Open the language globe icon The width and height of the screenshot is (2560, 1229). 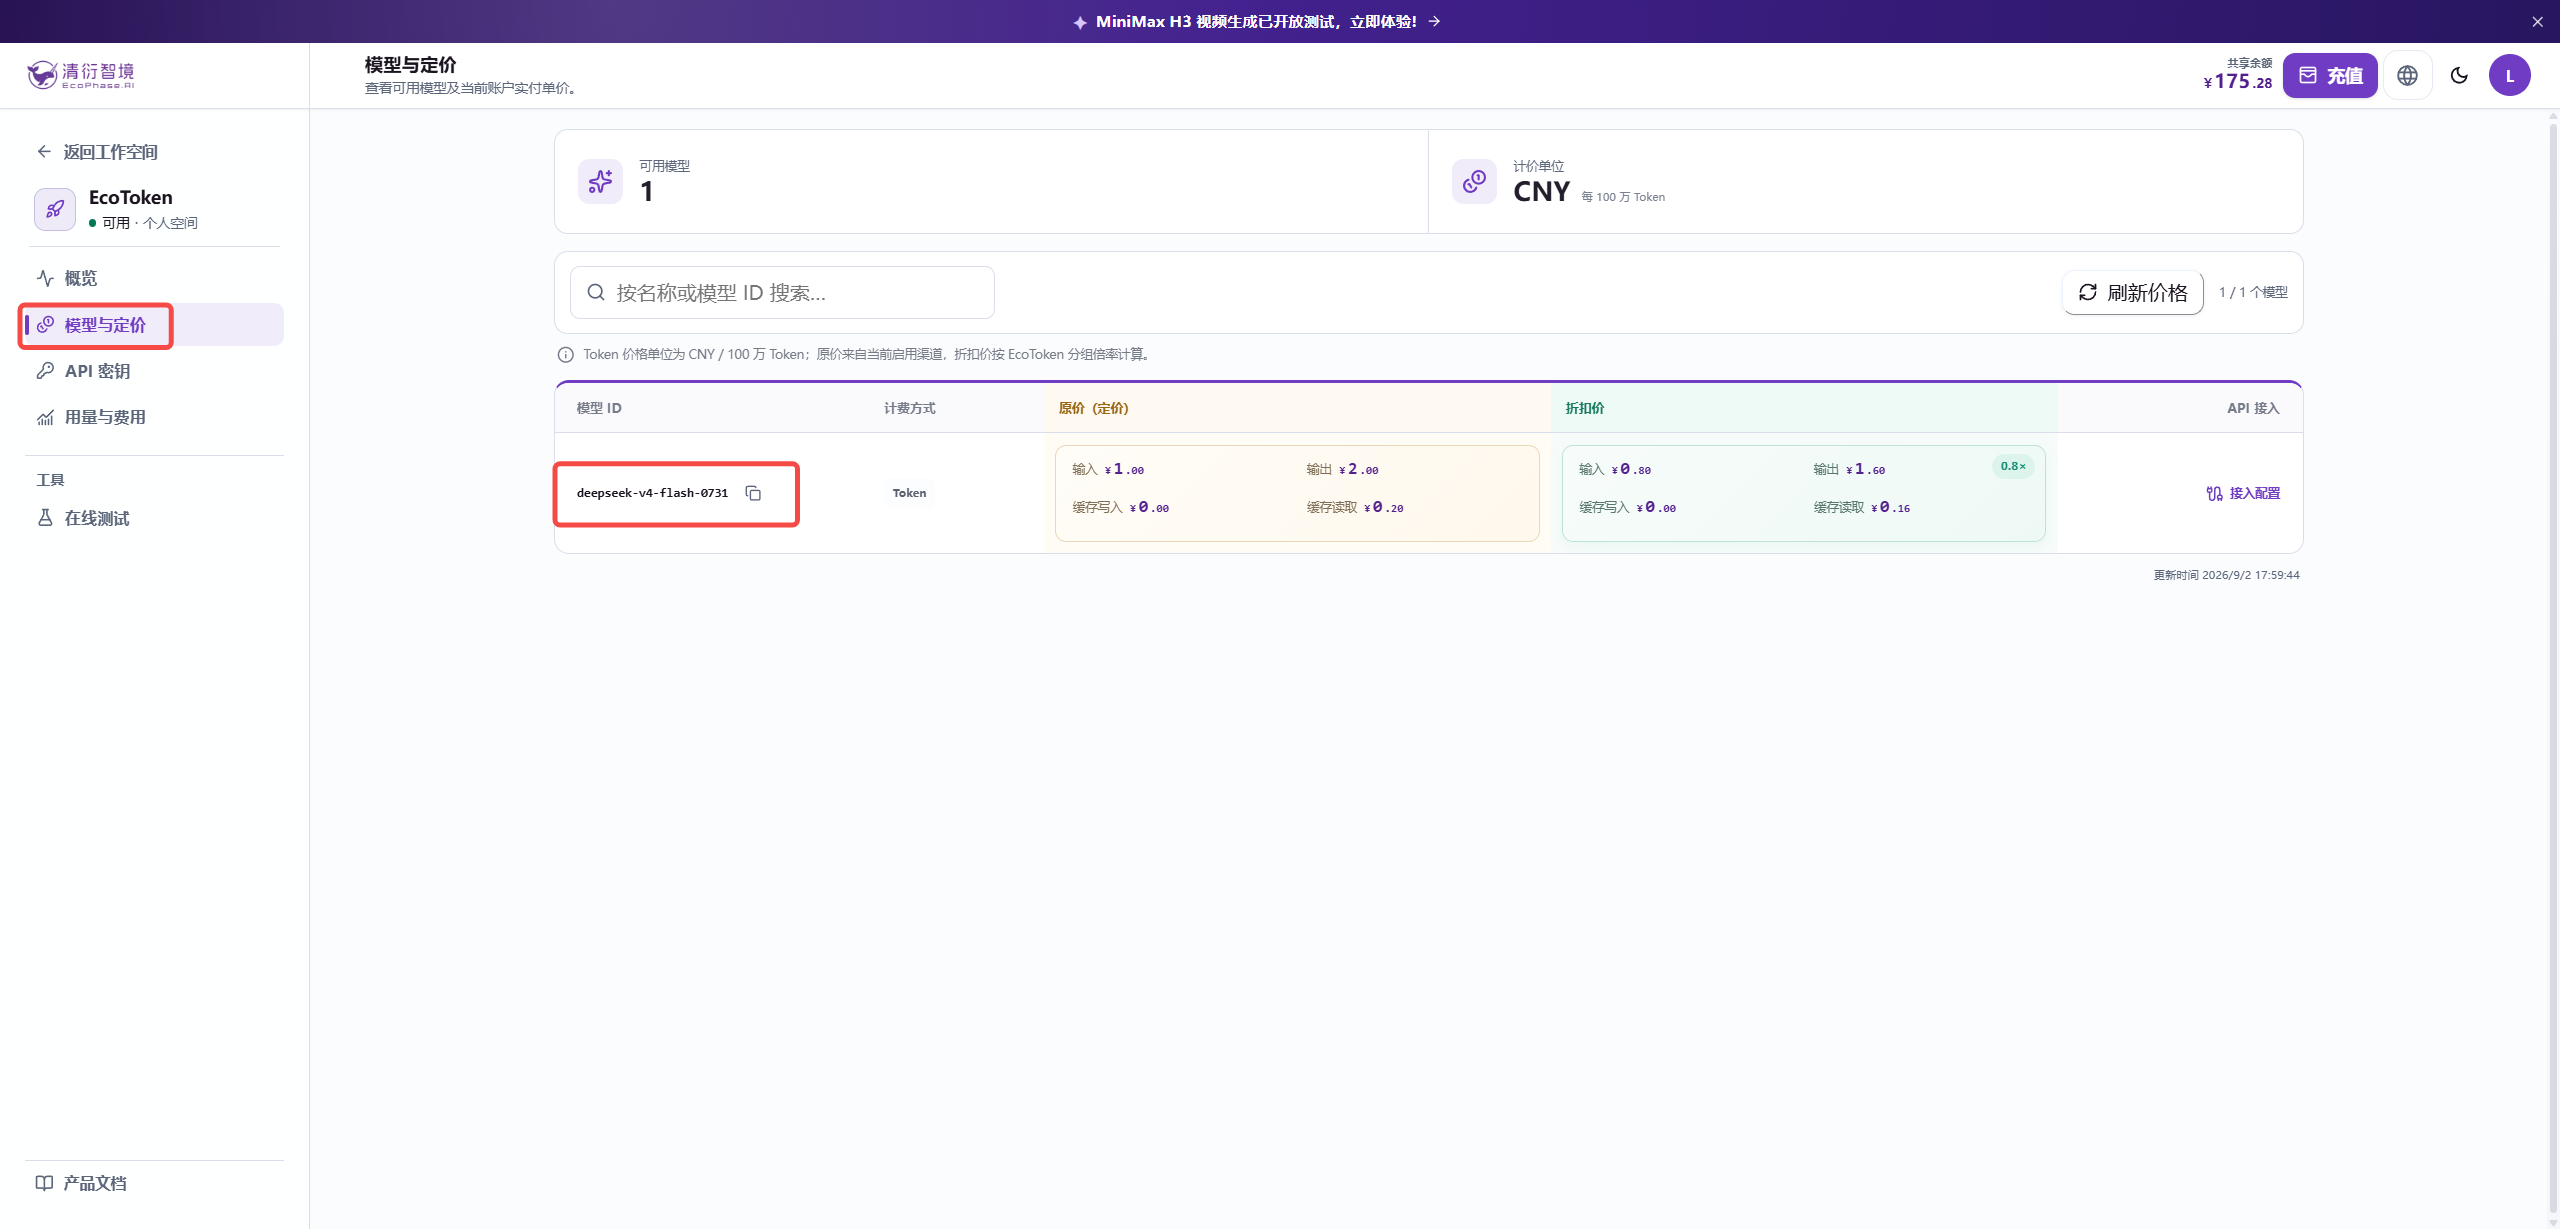tap(2407, 75)
